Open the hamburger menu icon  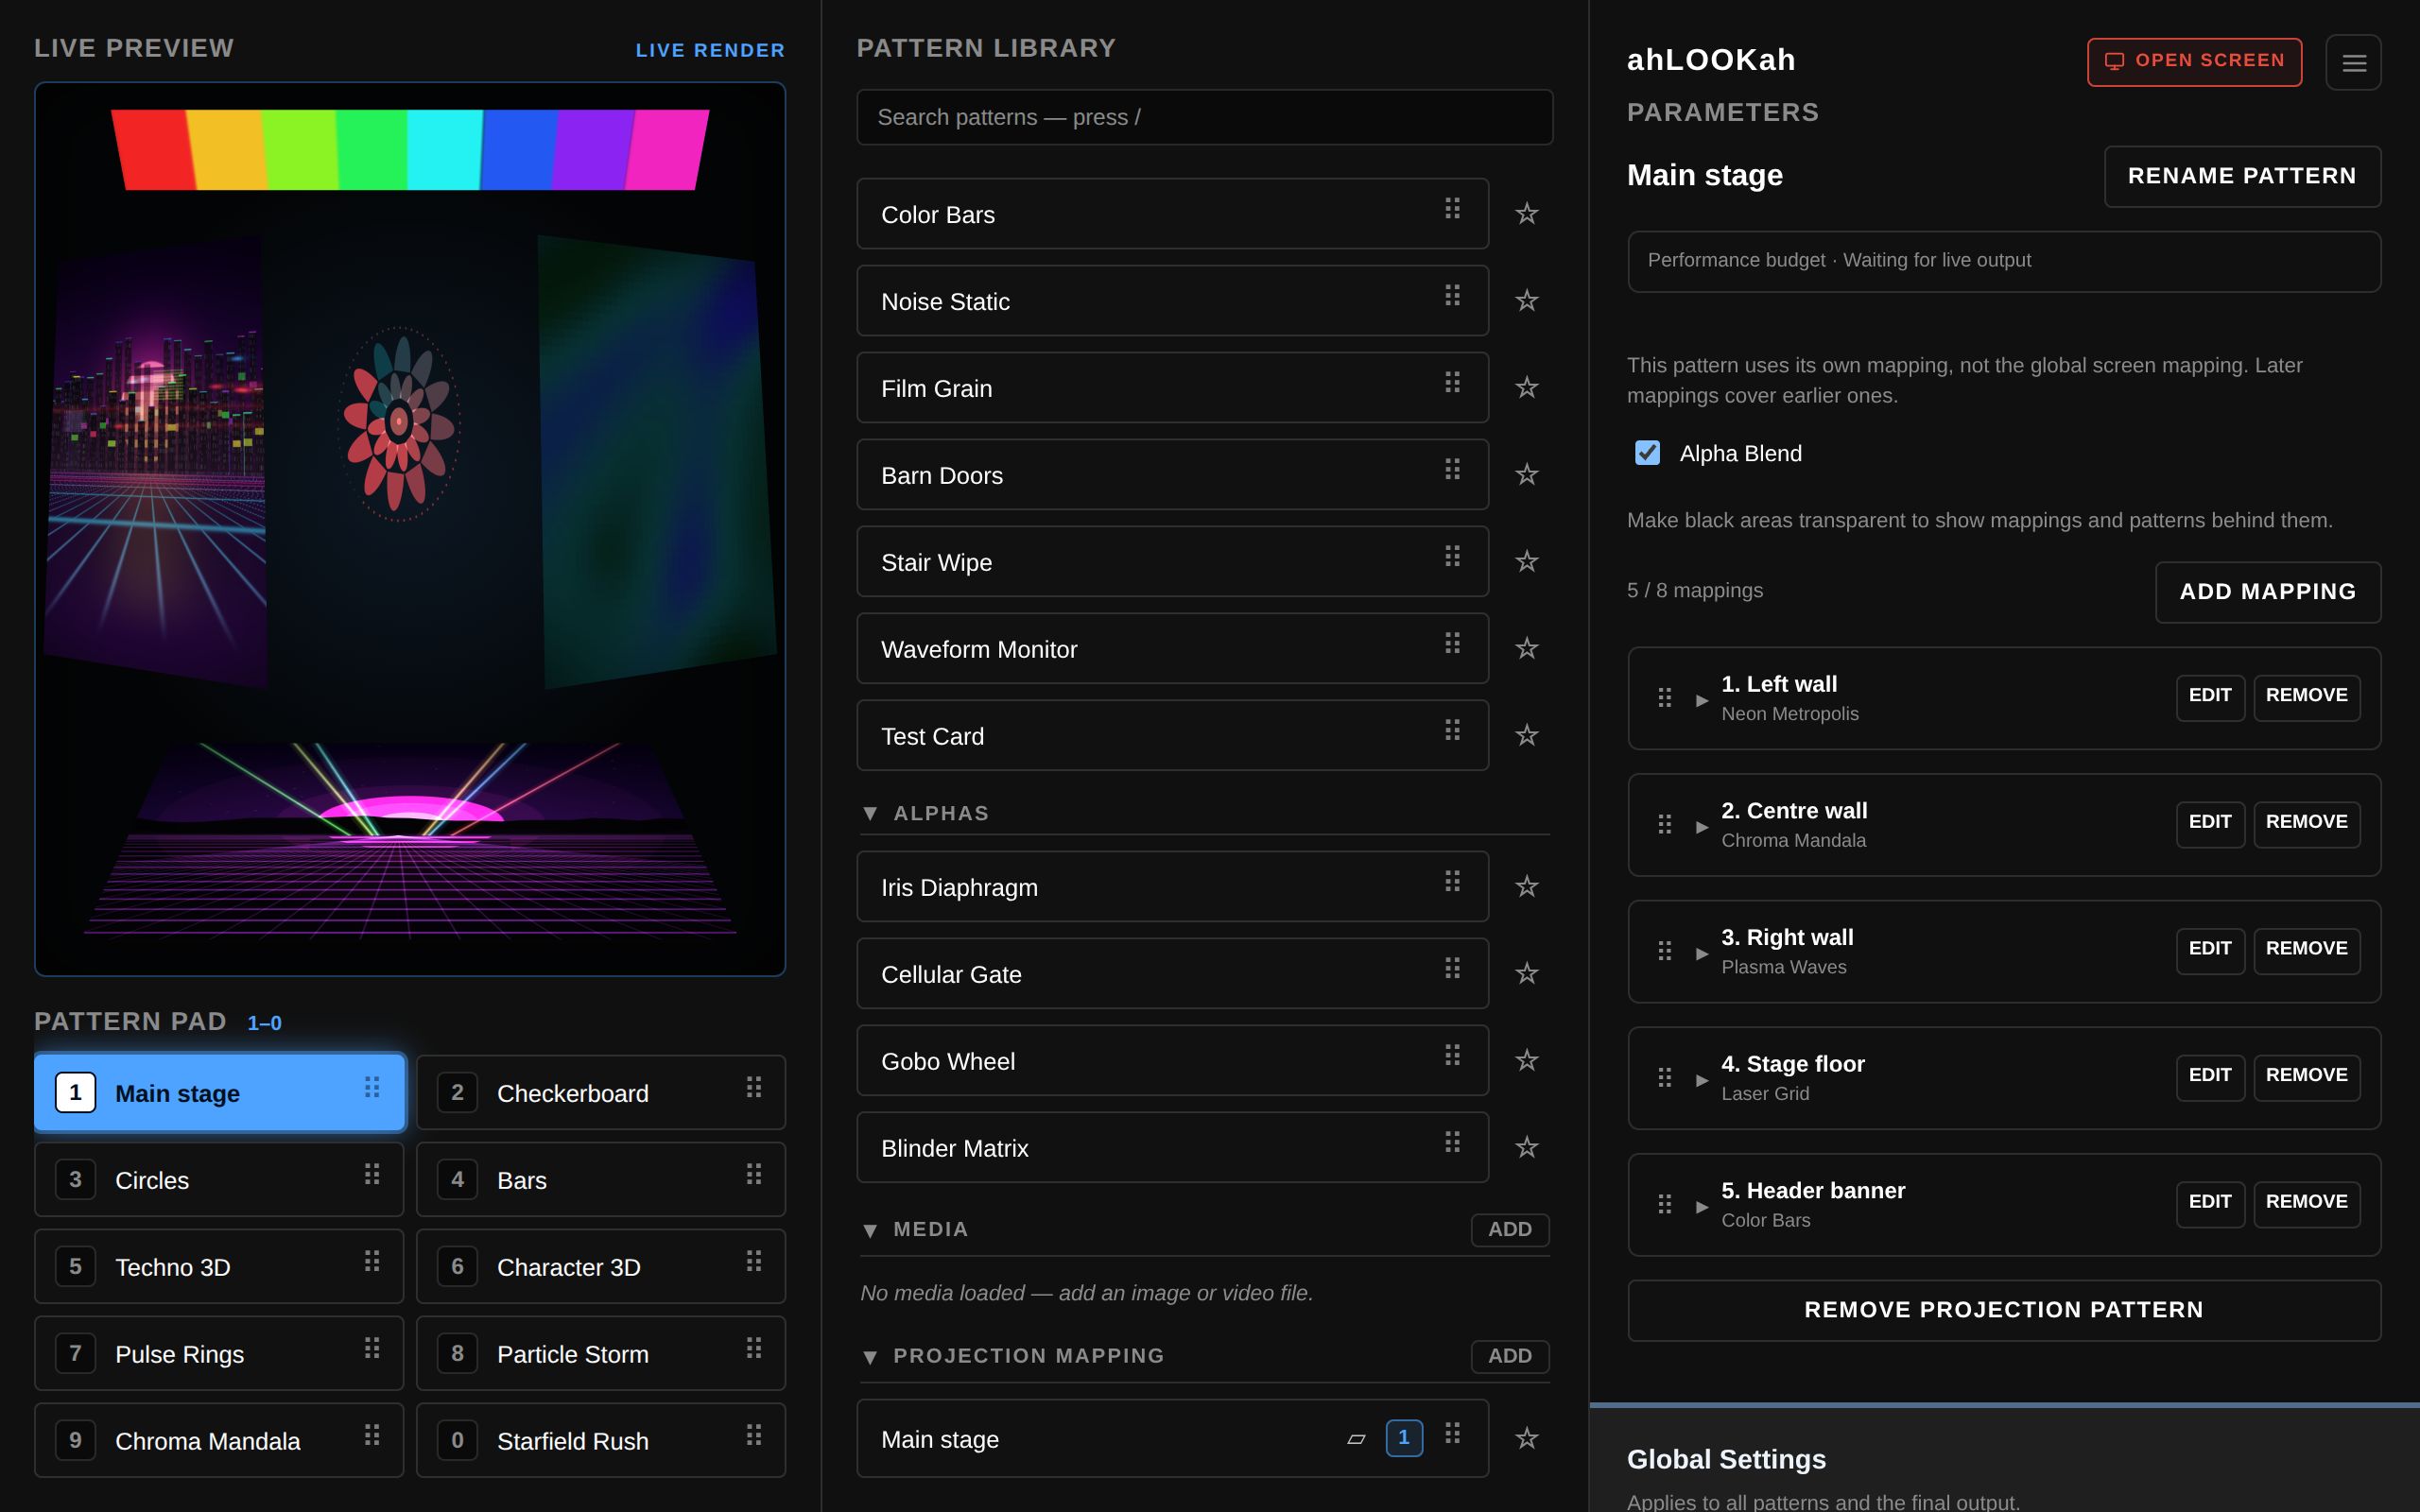tap(2353, 63)
